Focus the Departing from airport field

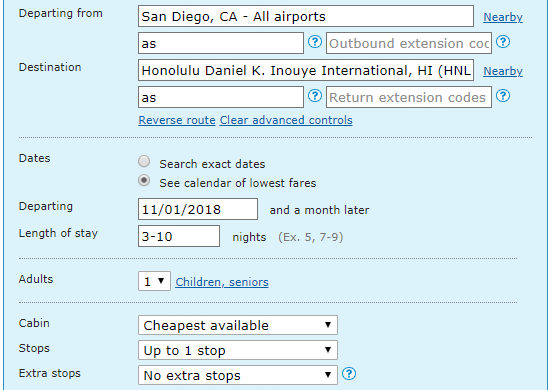point(306,16)
